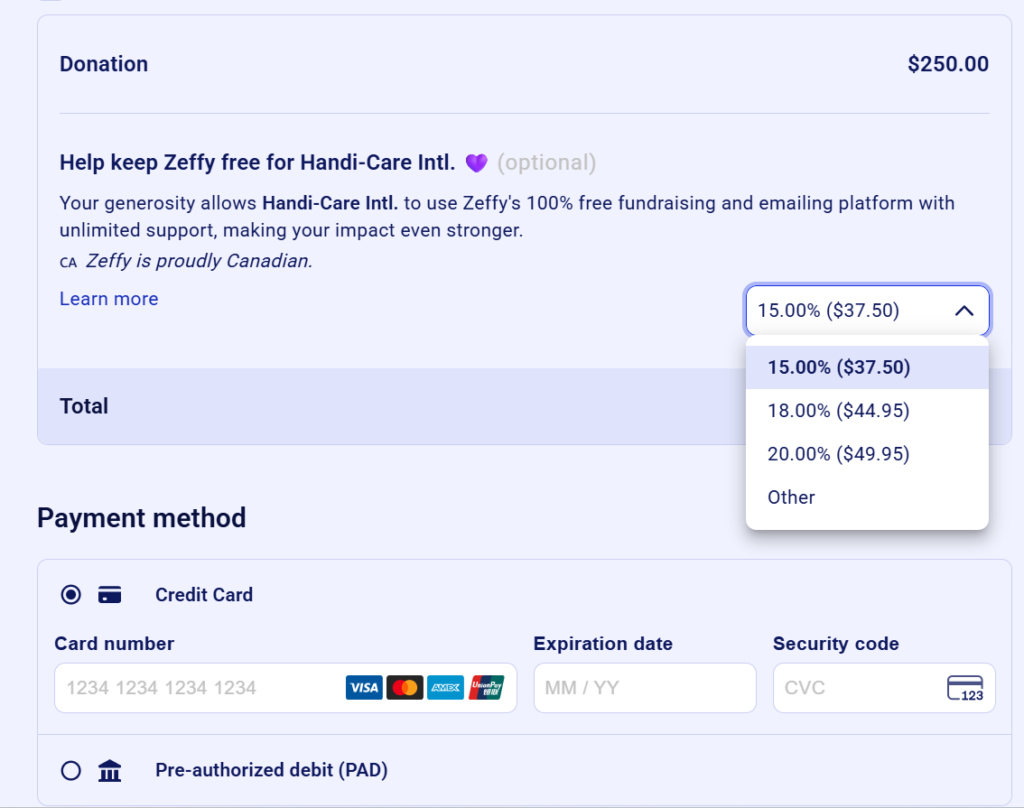
Task: Click the credit card icon beside Credit Card
Action: click(x=110, y=595)
